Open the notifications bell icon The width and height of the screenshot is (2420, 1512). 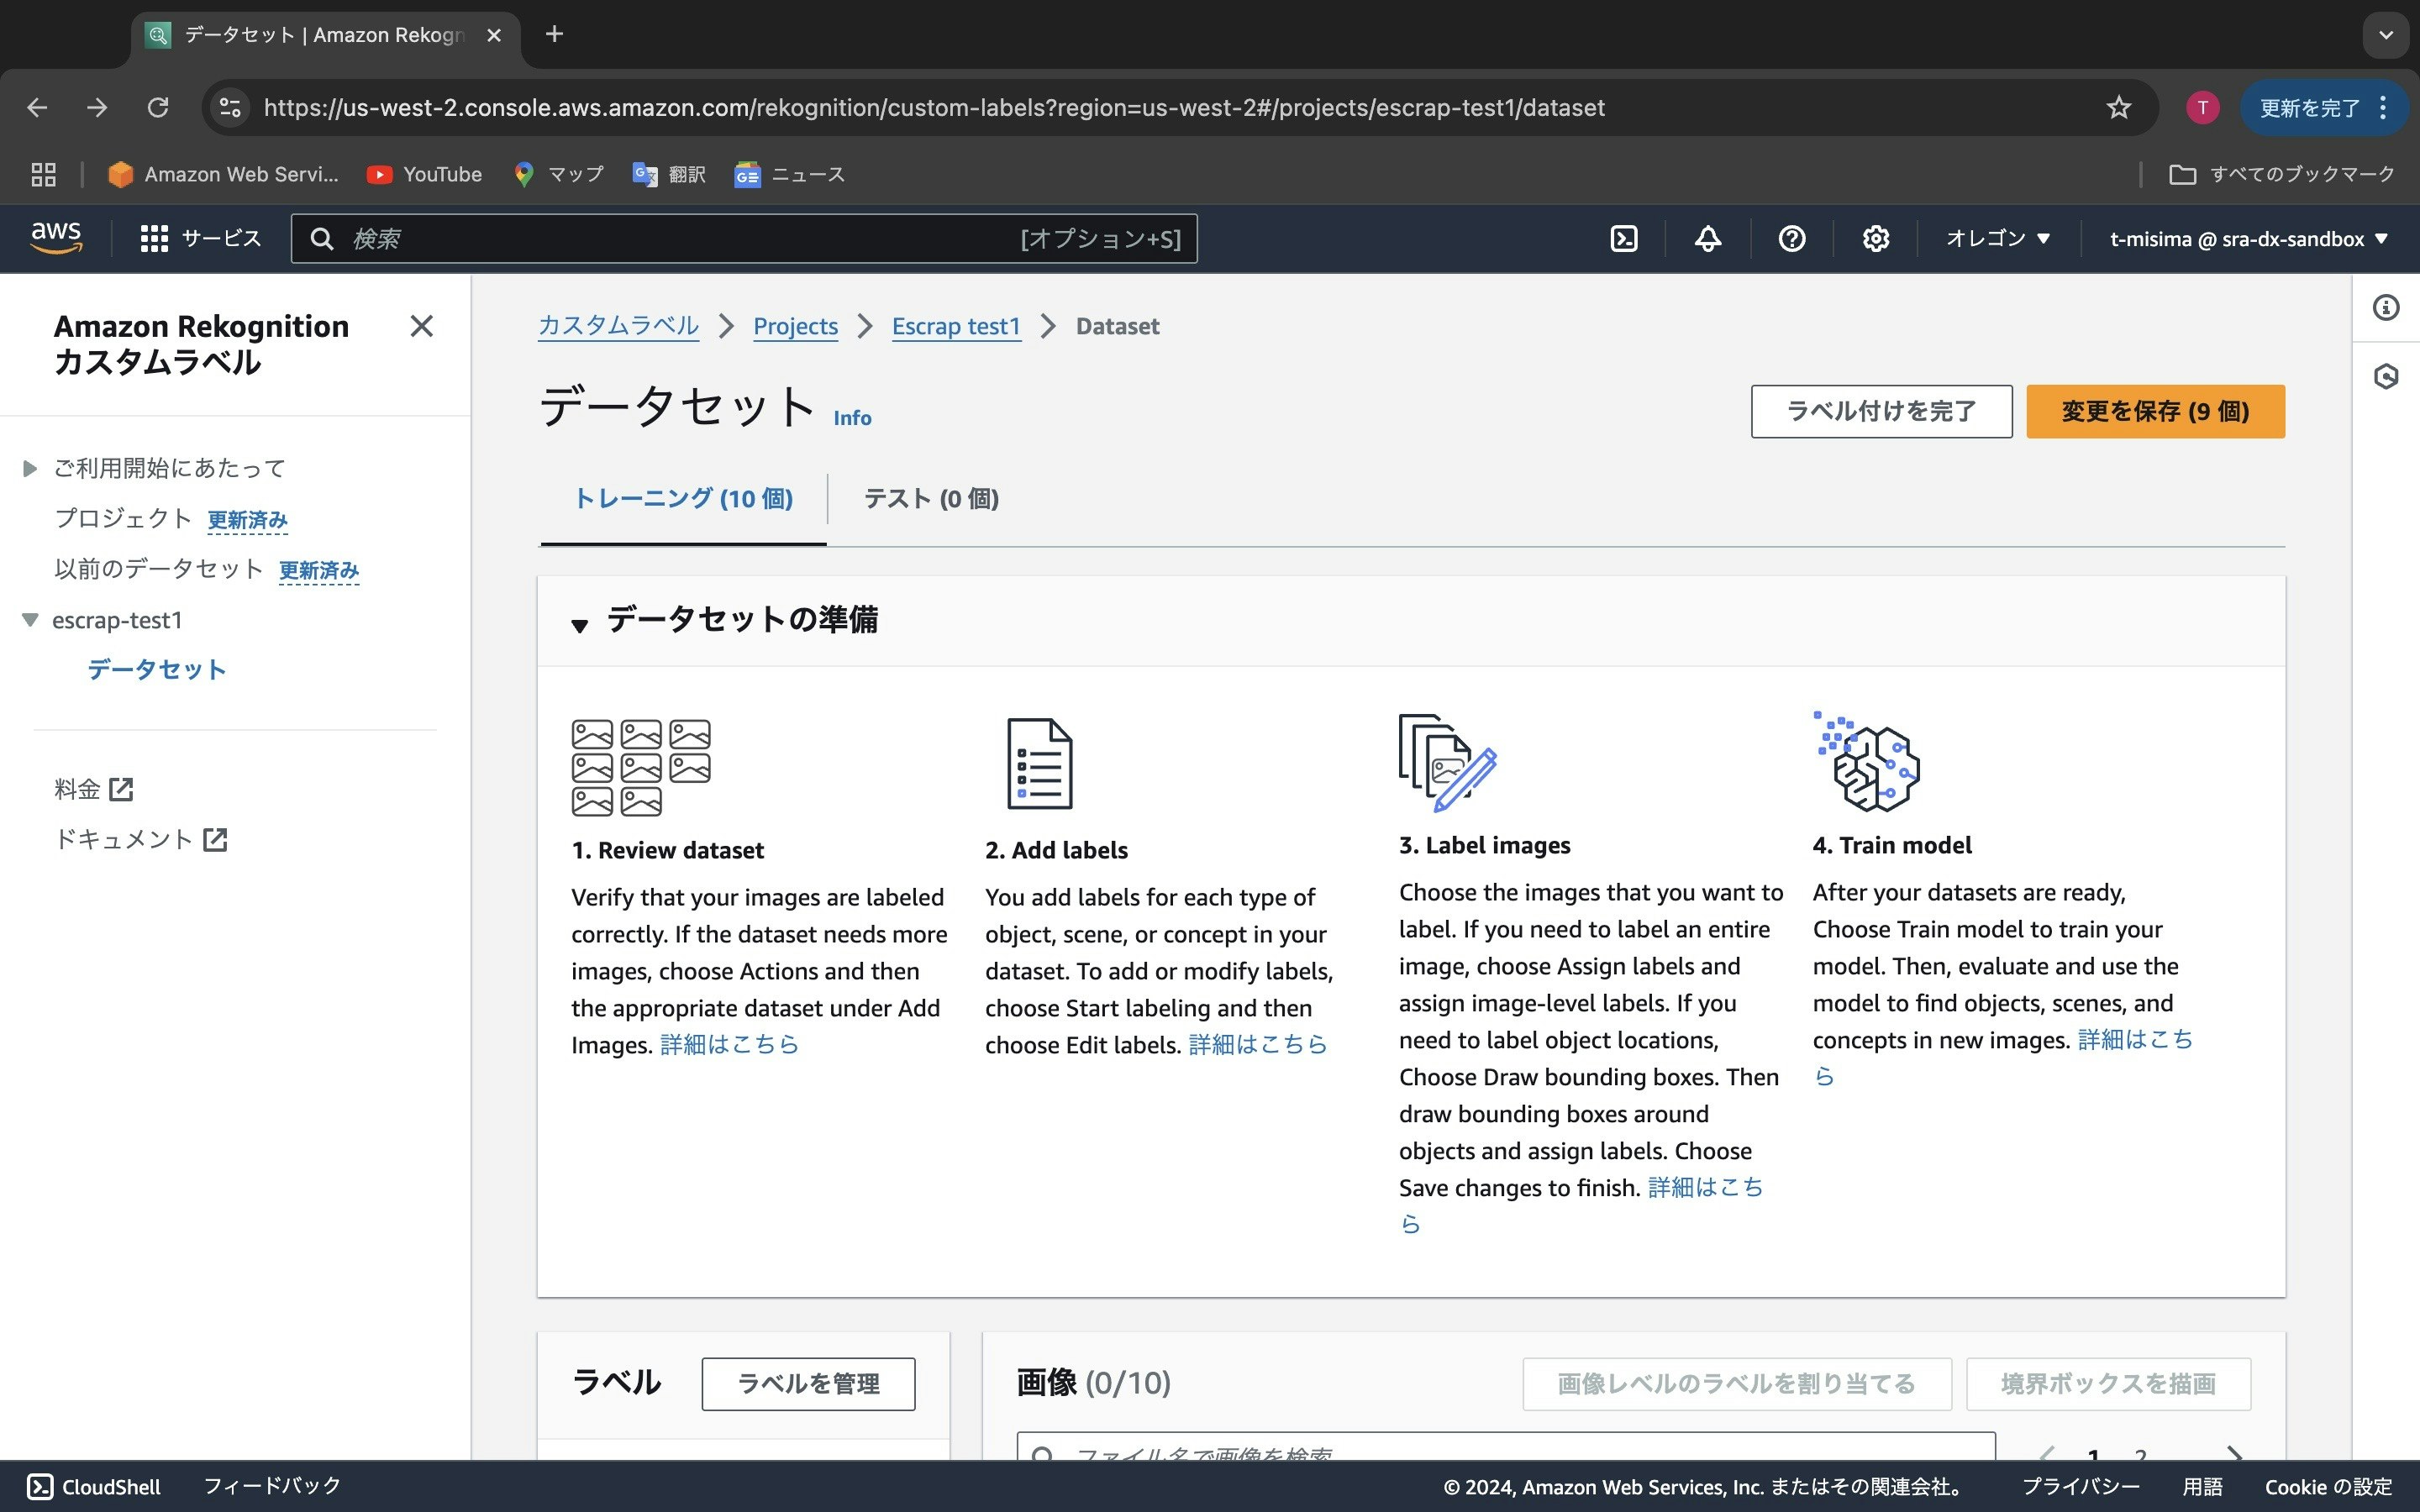point(1708,239)
